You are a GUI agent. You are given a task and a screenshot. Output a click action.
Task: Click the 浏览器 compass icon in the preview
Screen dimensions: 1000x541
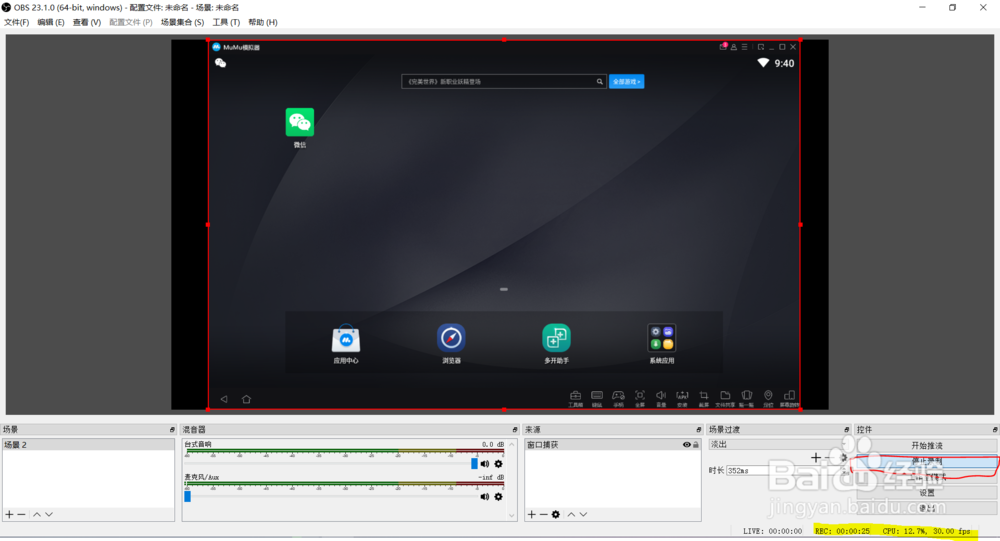451,337
